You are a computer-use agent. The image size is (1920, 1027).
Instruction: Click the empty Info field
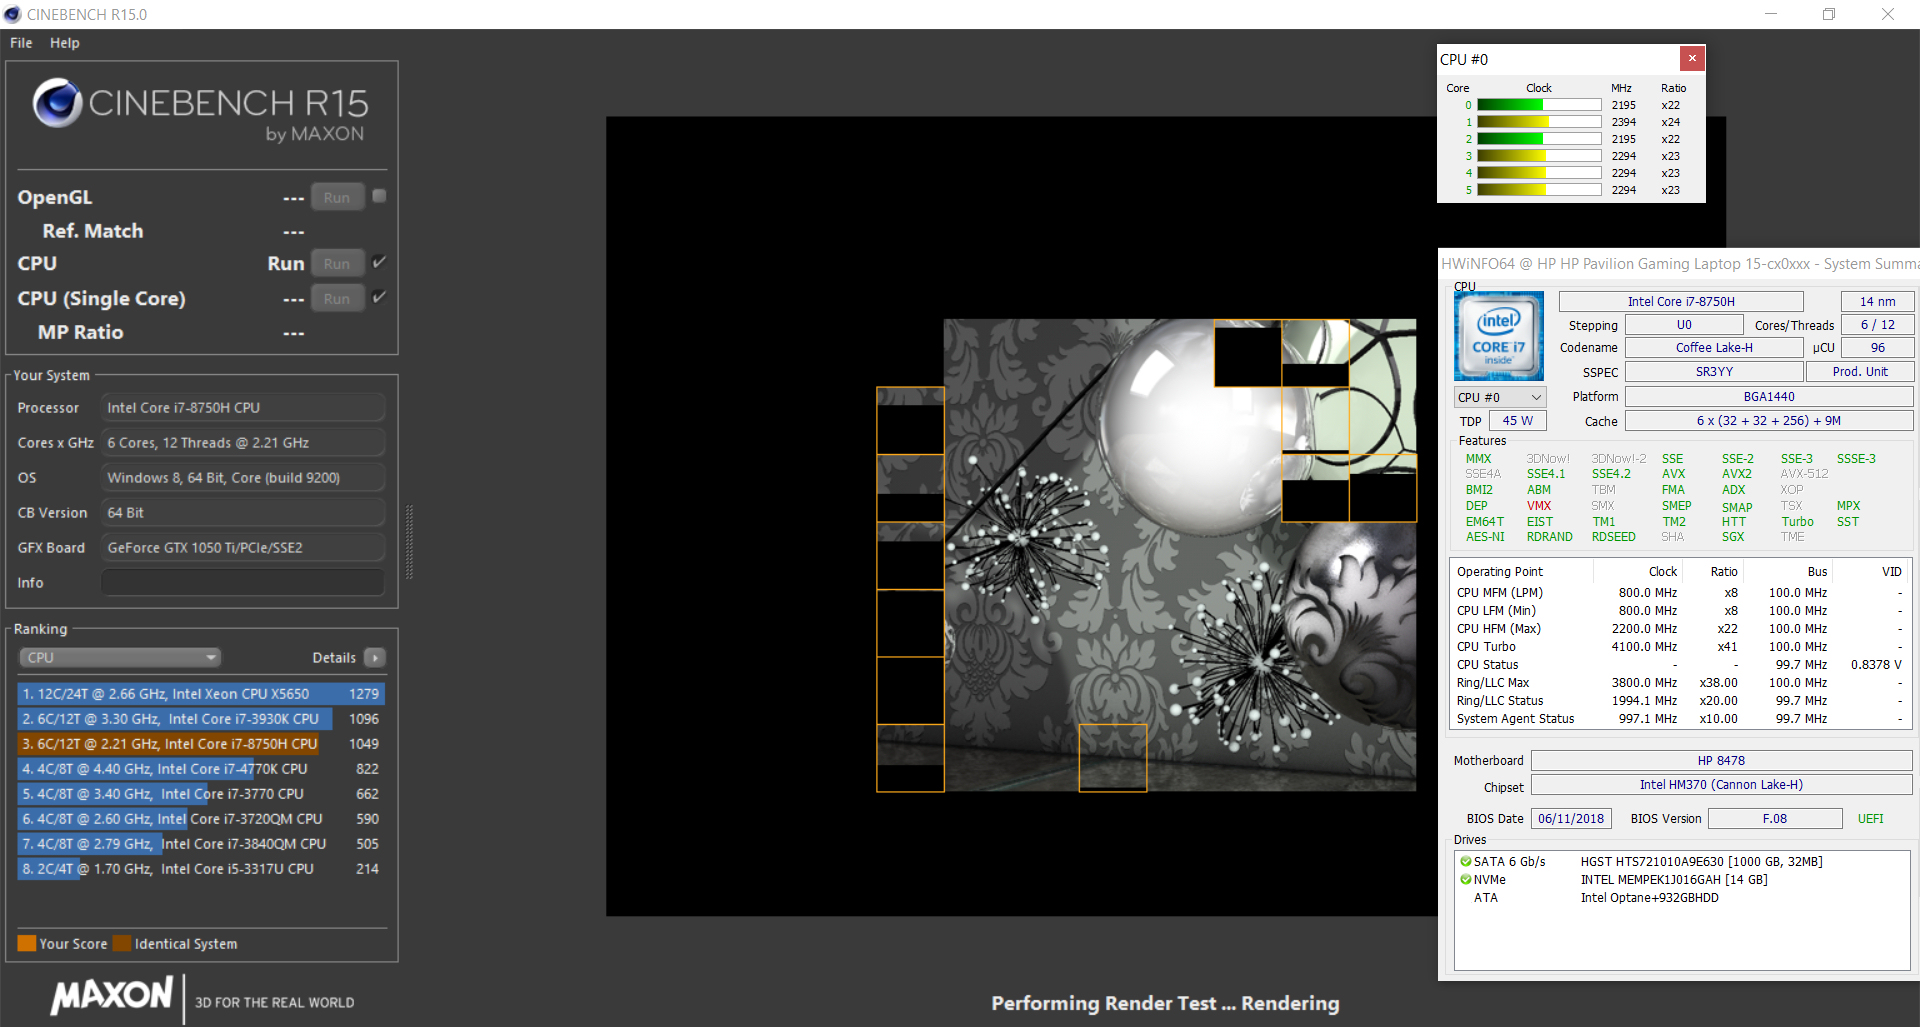click(x=243, y=583)
